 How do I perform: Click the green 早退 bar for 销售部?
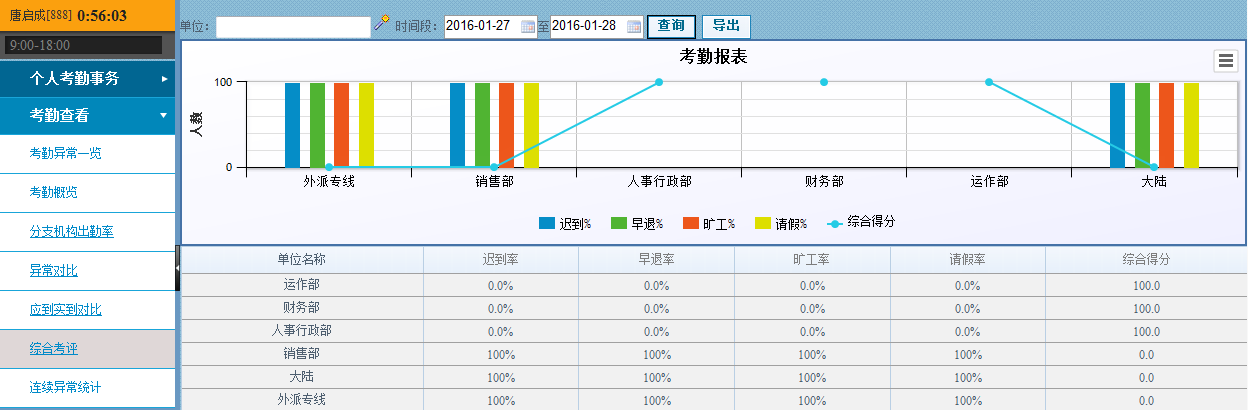tap(482, 125)
